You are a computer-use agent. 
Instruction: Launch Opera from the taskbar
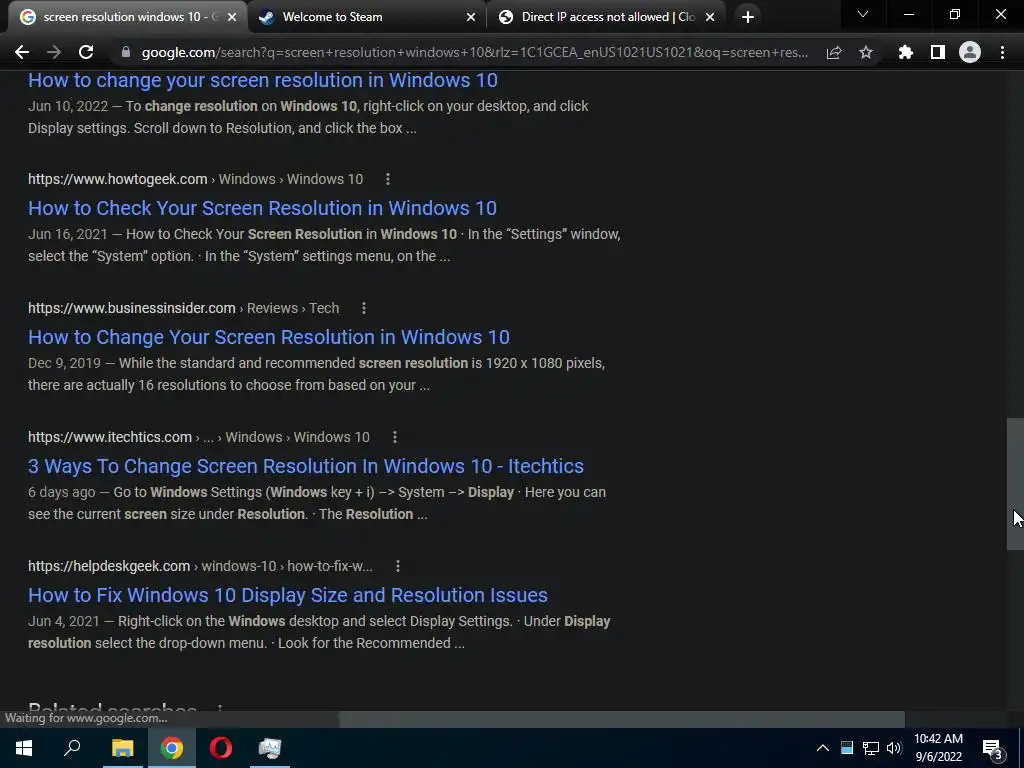[x=221, y=748]
